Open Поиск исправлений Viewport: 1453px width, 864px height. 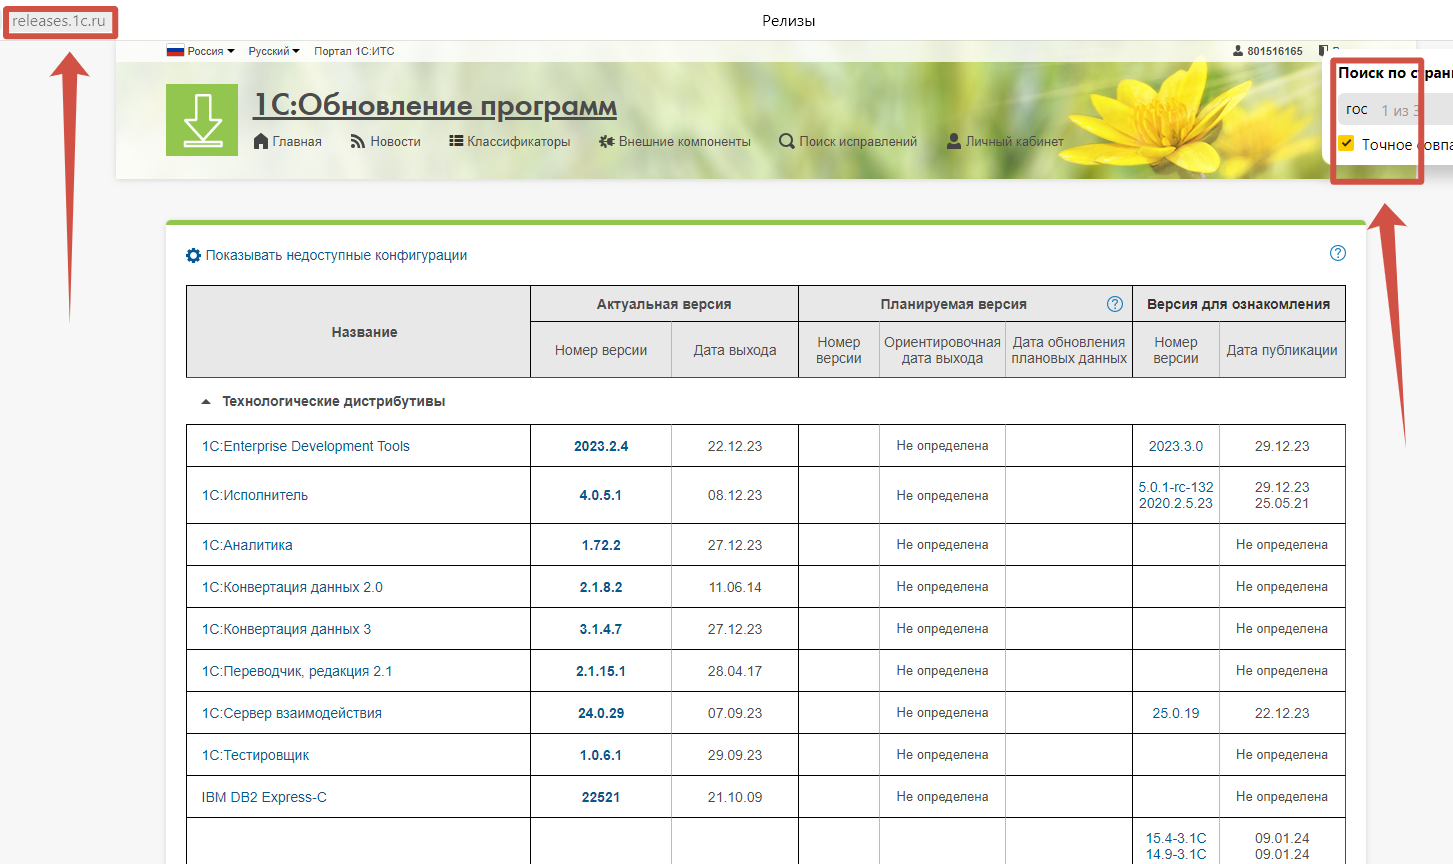click(x=848, y=141)
